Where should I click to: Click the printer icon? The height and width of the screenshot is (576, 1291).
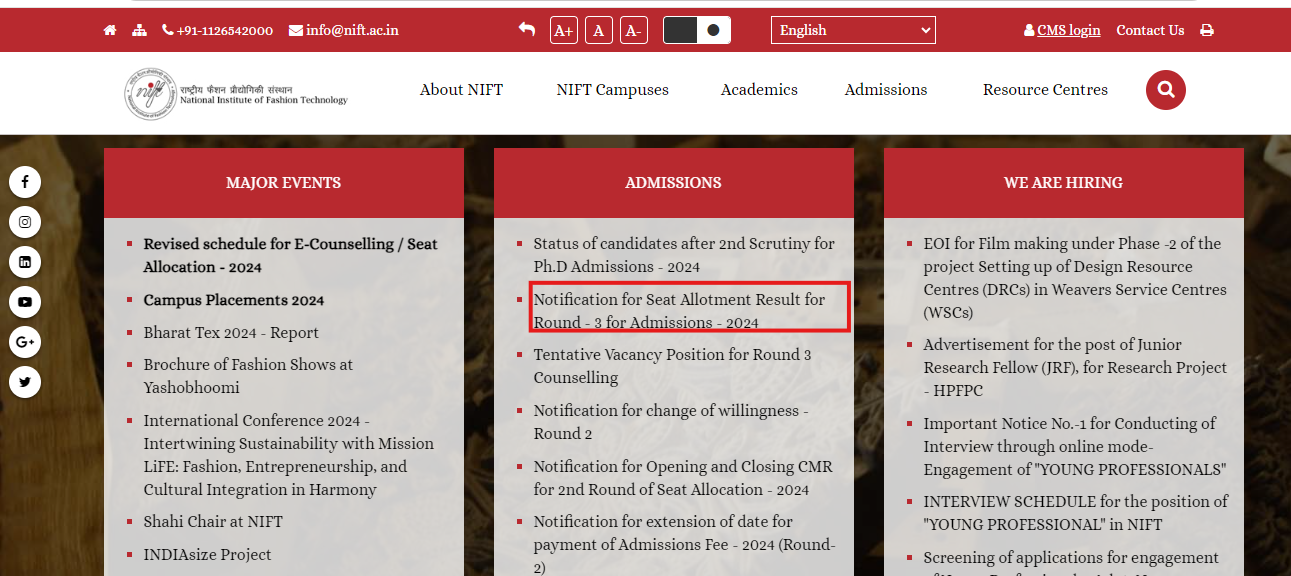click(x=1207, y=30)
